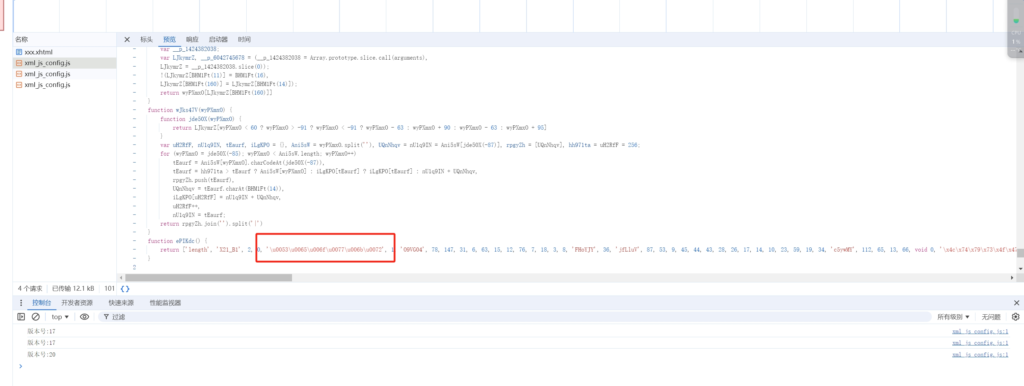Viewport: 1024px width, 386px height.
Task: Clear the console with the ban icon
Action: [x=35, y=317]
